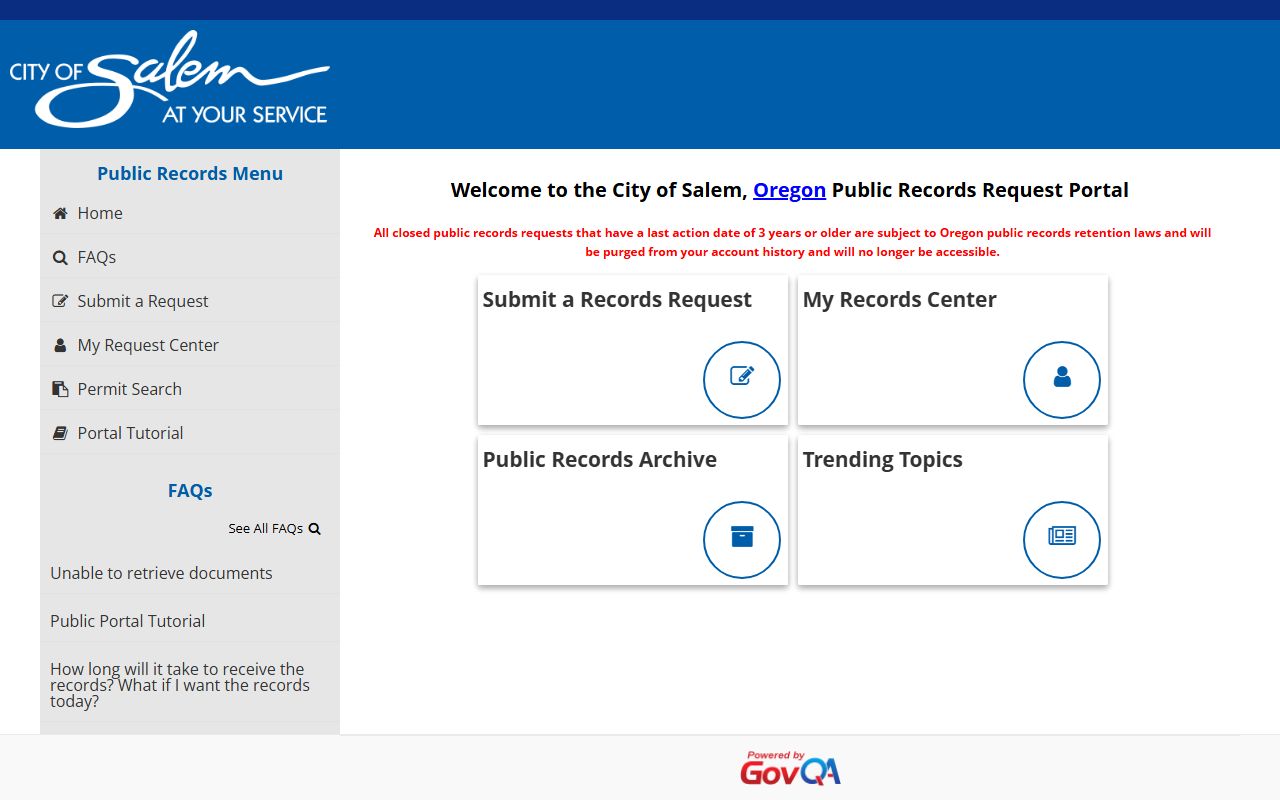Open Home in the Public Records Menu

tap(190, 213)
